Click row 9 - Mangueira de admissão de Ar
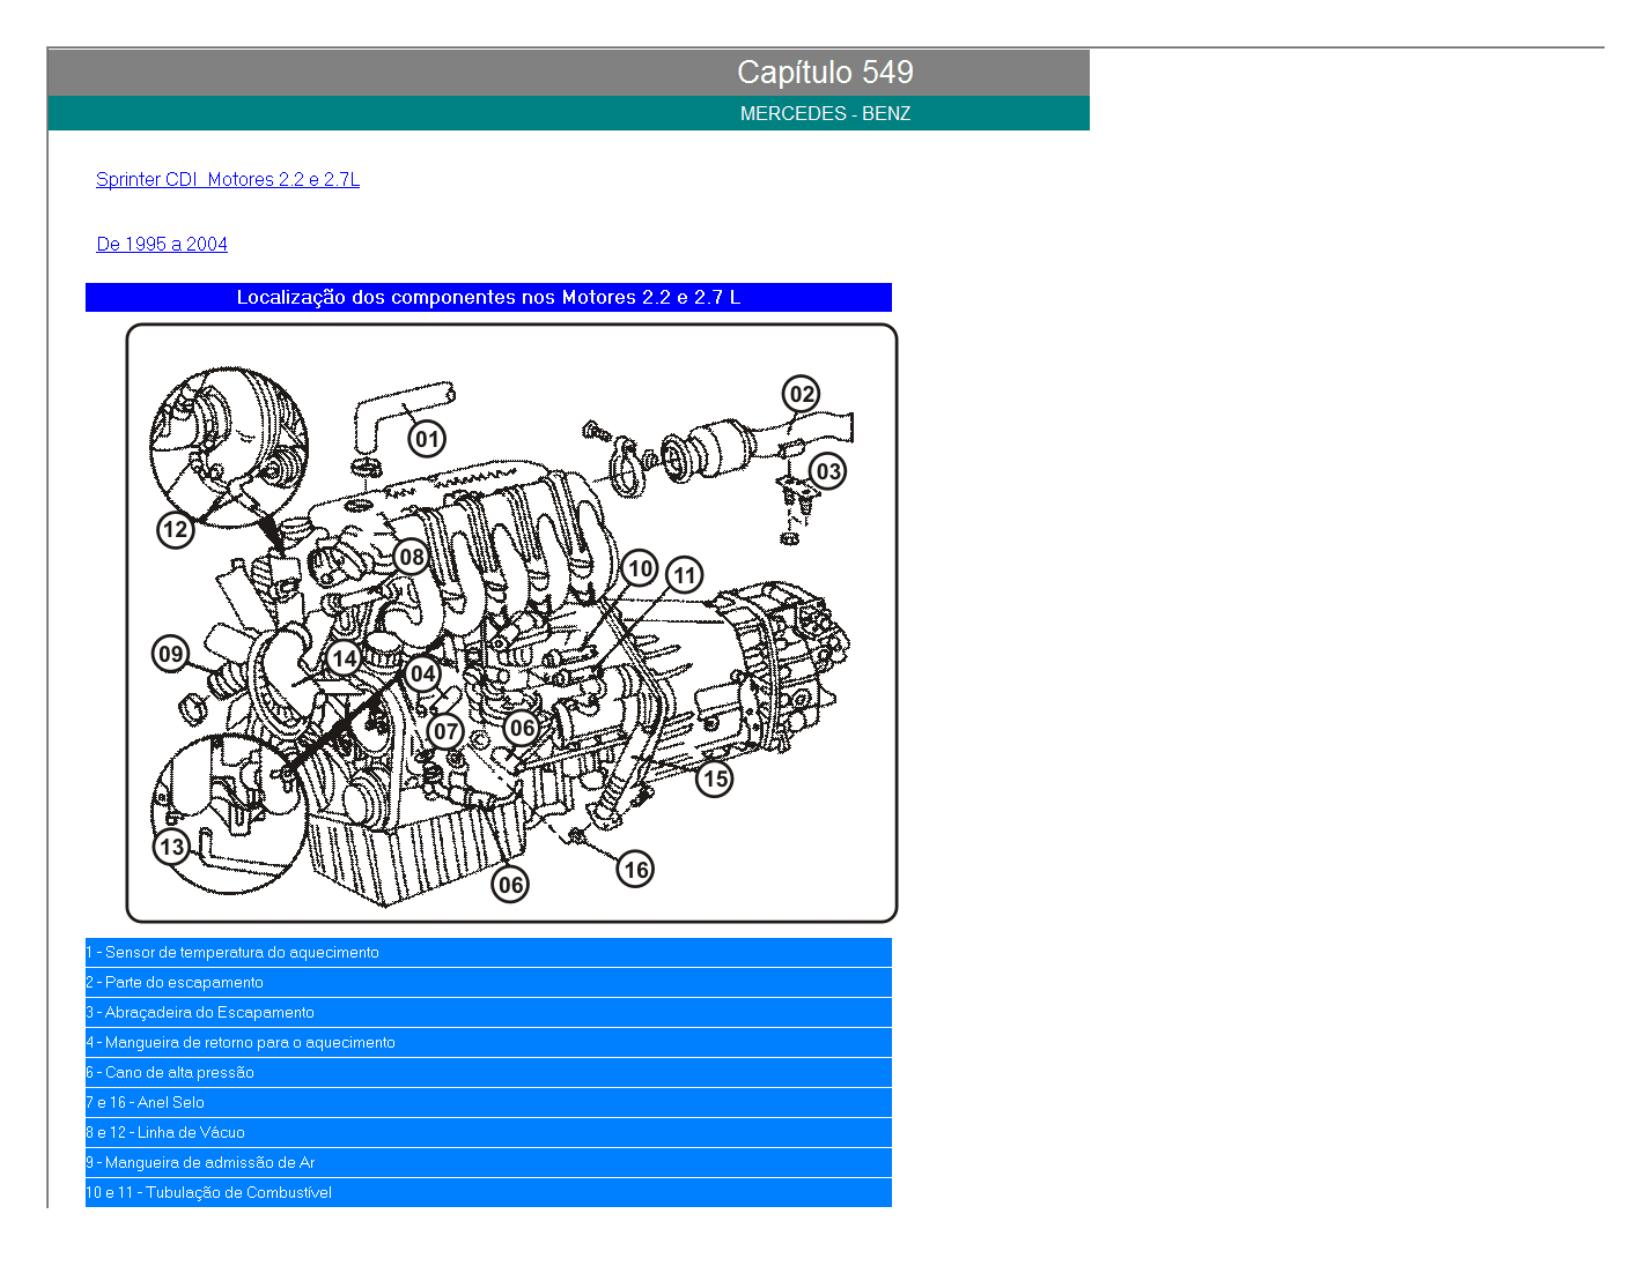 click(x=488, y=1162)
